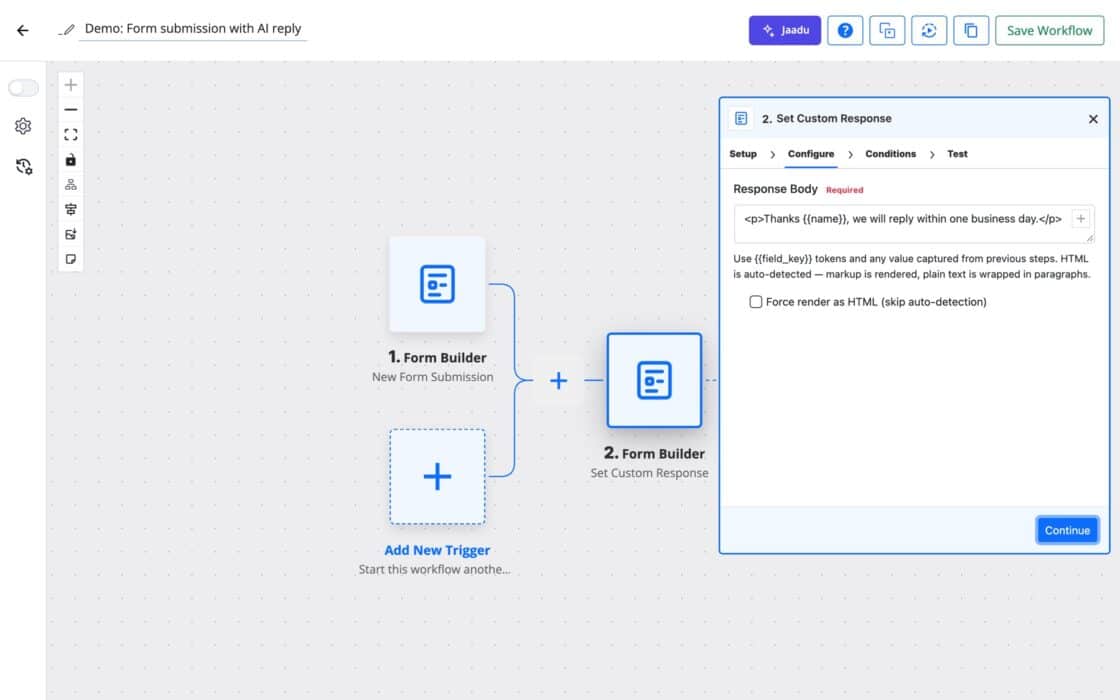Insert a variable with the Response Body plus icon

1081,219
